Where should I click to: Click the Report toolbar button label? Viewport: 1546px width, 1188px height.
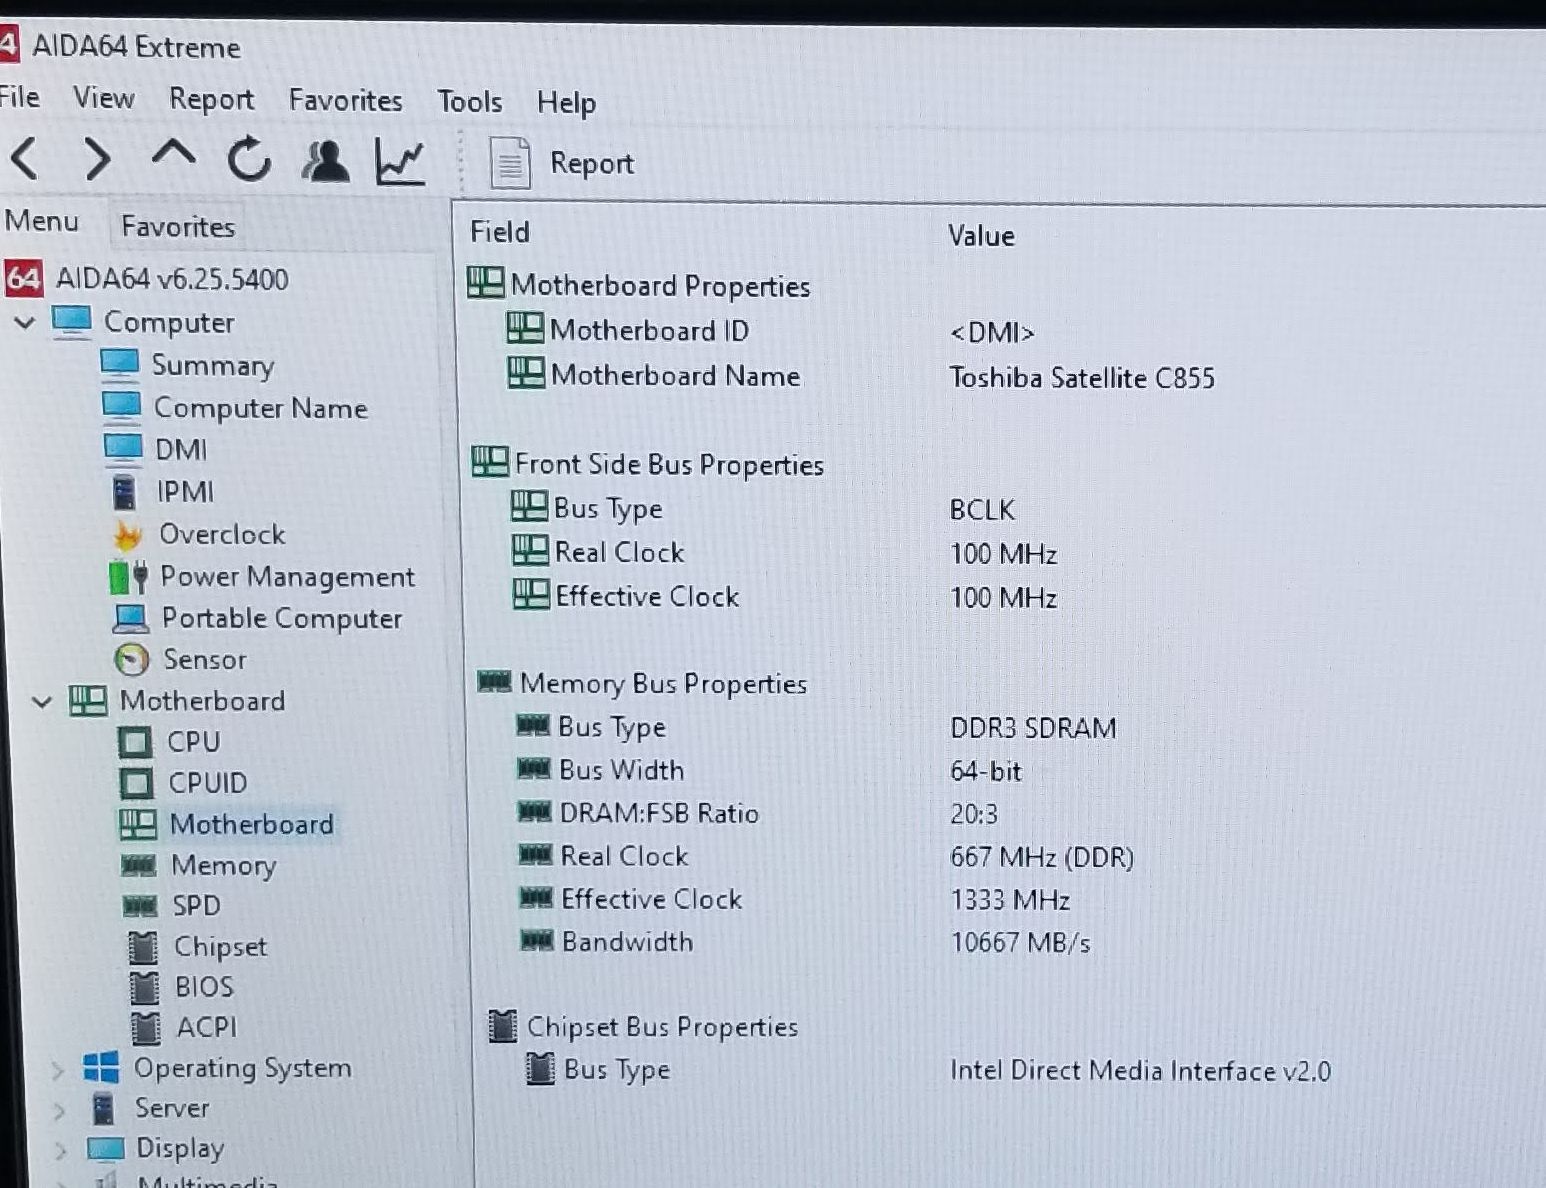(x=591, y=164)
